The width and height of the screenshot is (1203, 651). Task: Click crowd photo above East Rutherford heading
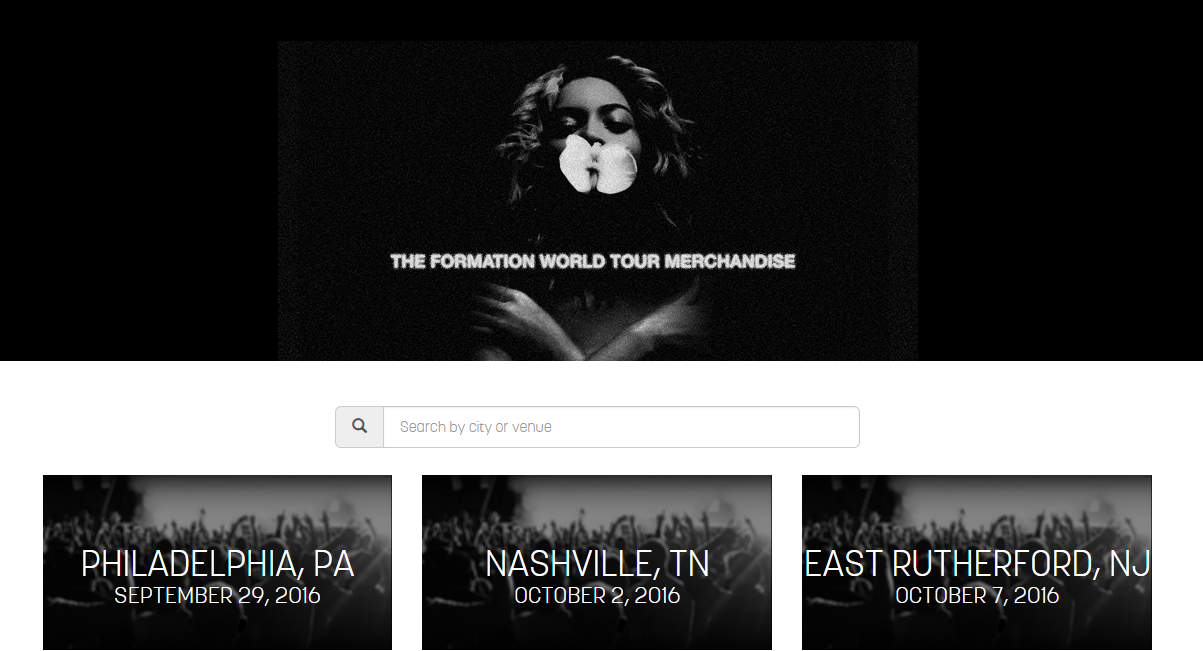coord(977,510)
